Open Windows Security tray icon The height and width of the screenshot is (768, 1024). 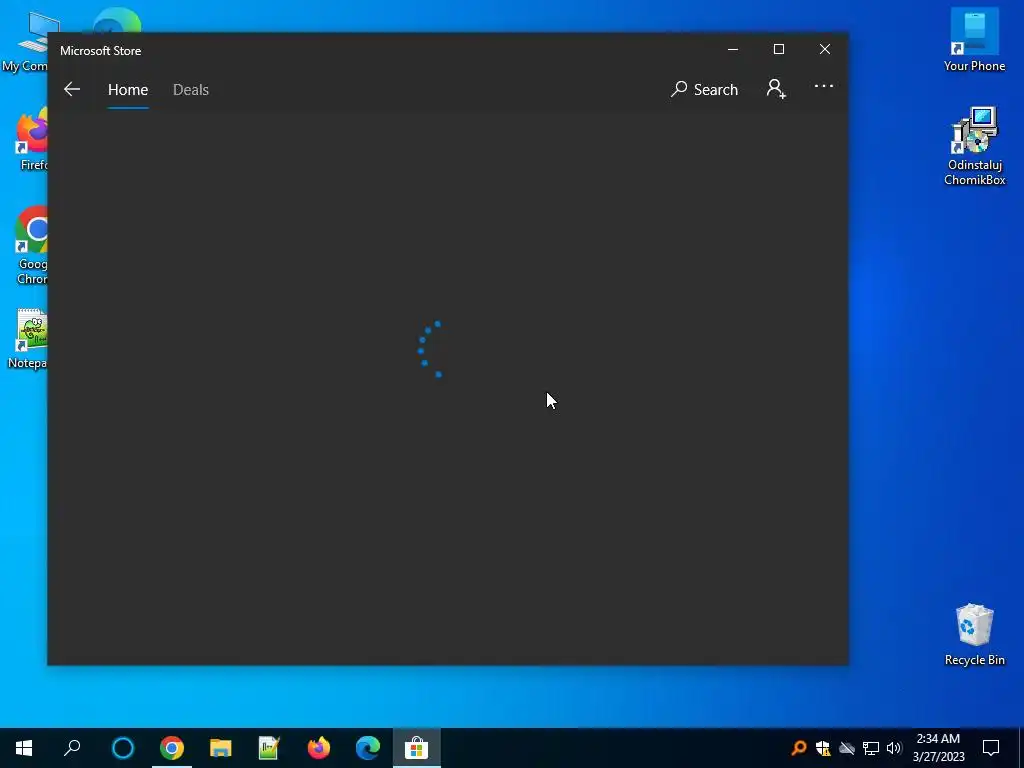click(823, 748)
